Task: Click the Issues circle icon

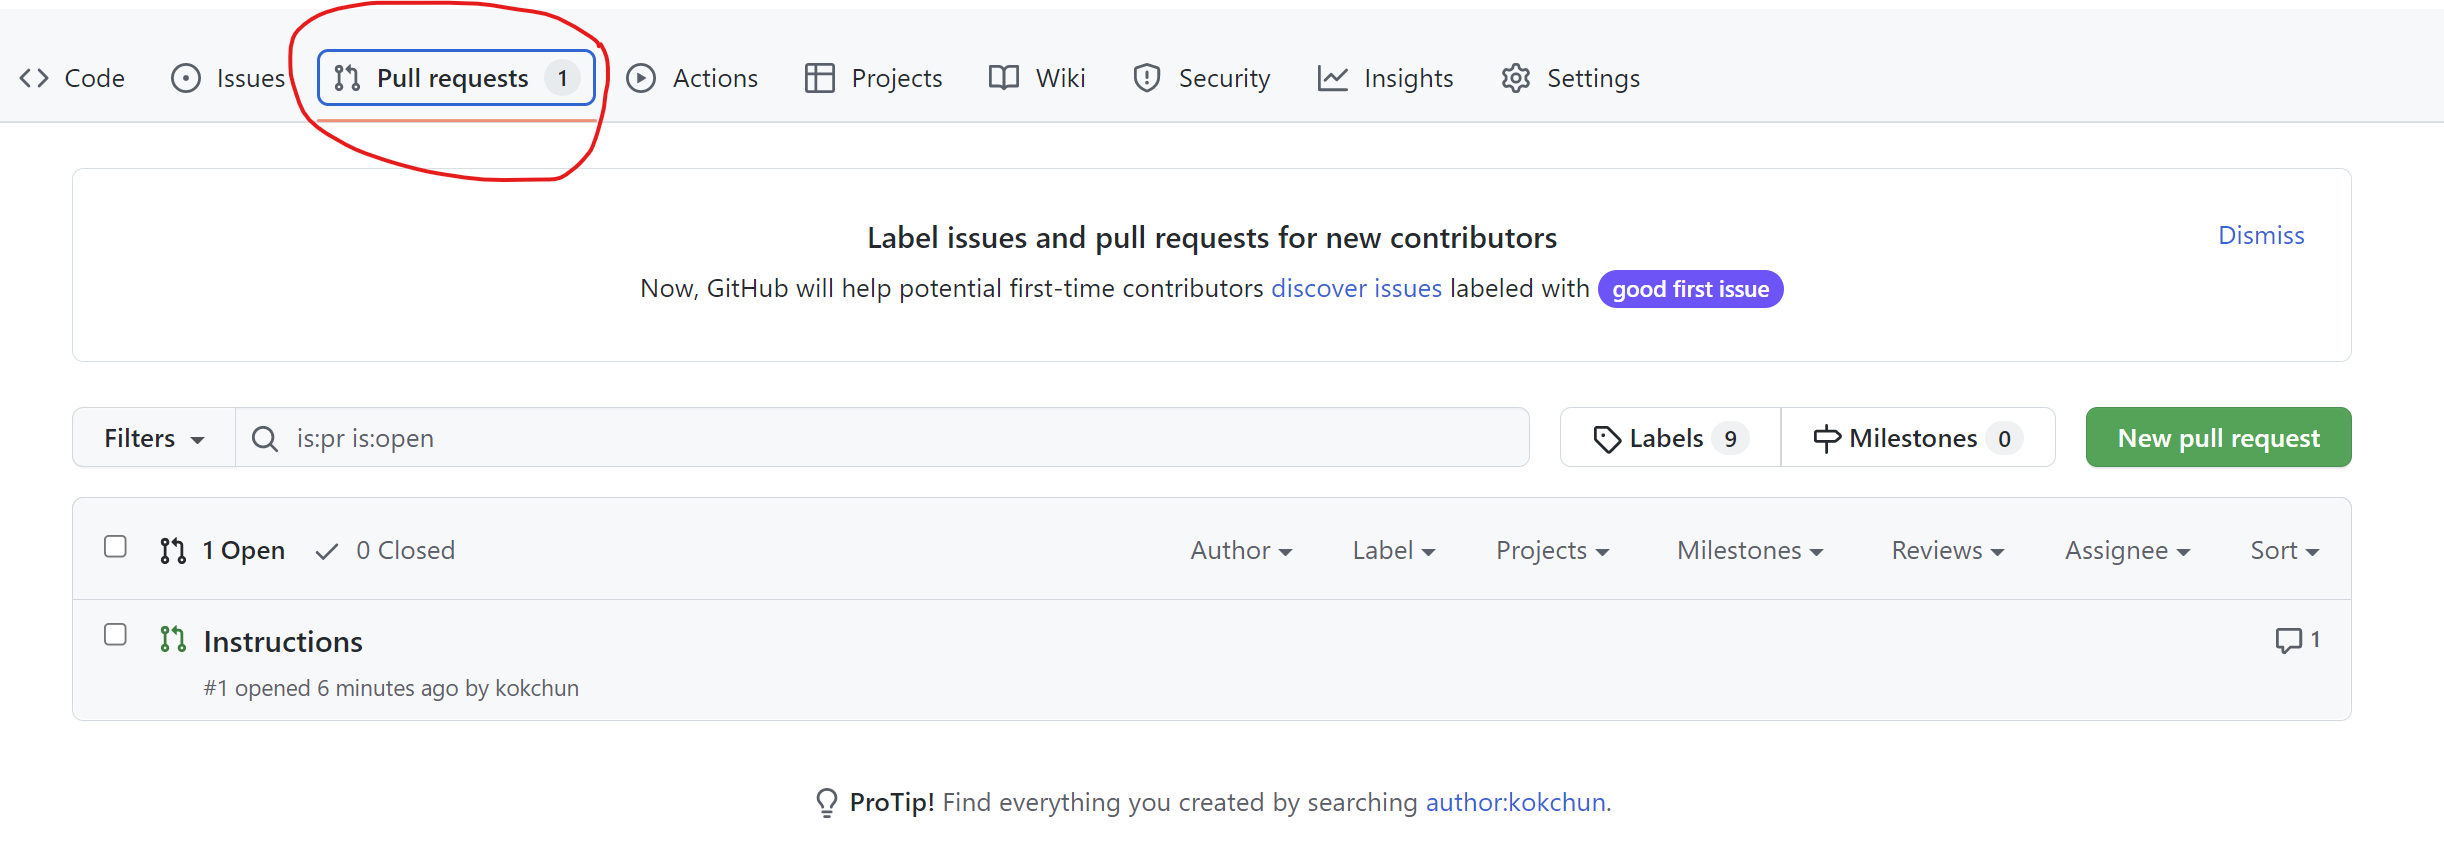Action: click(x=186, y=78)
